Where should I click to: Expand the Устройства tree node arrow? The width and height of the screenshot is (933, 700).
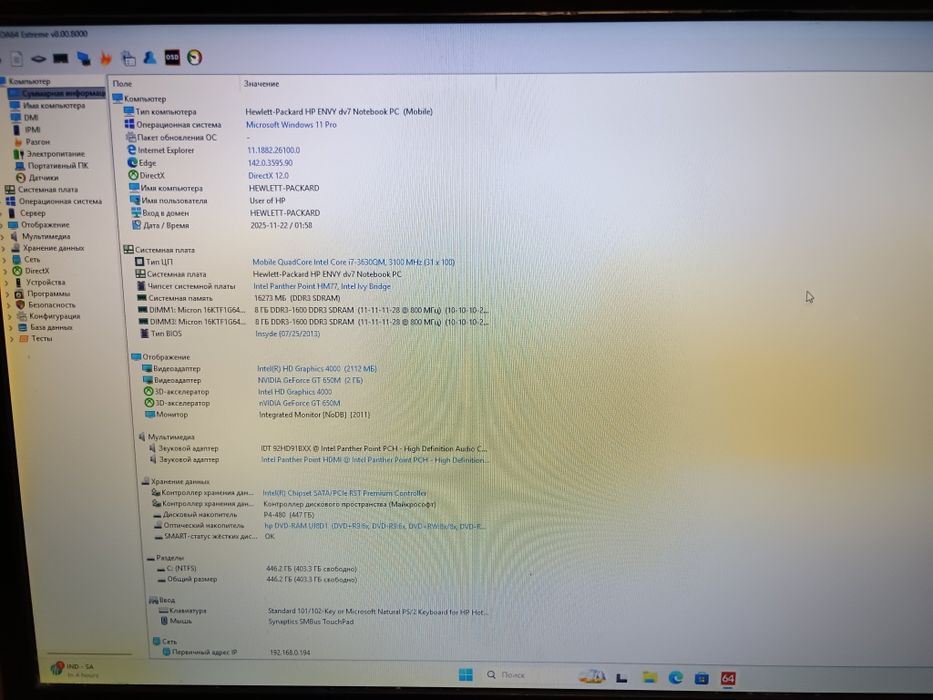click(6, 282)
